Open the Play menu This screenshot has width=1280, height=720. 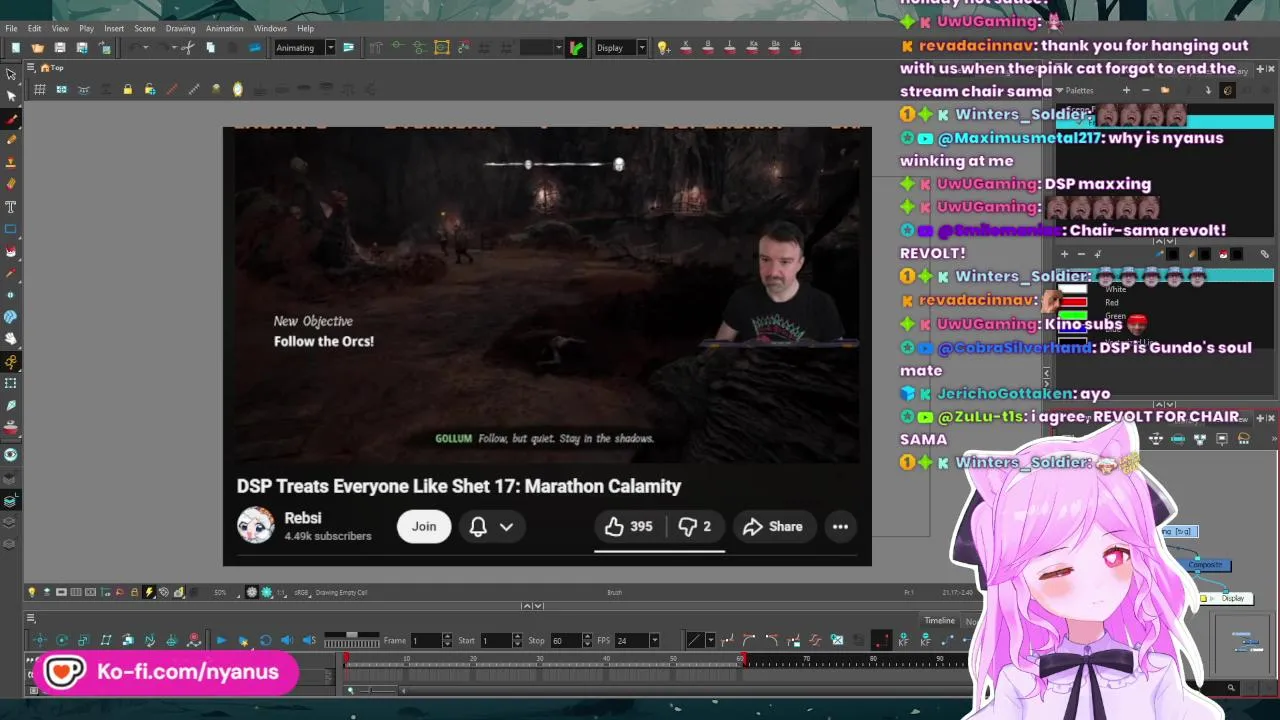[86, 28]
